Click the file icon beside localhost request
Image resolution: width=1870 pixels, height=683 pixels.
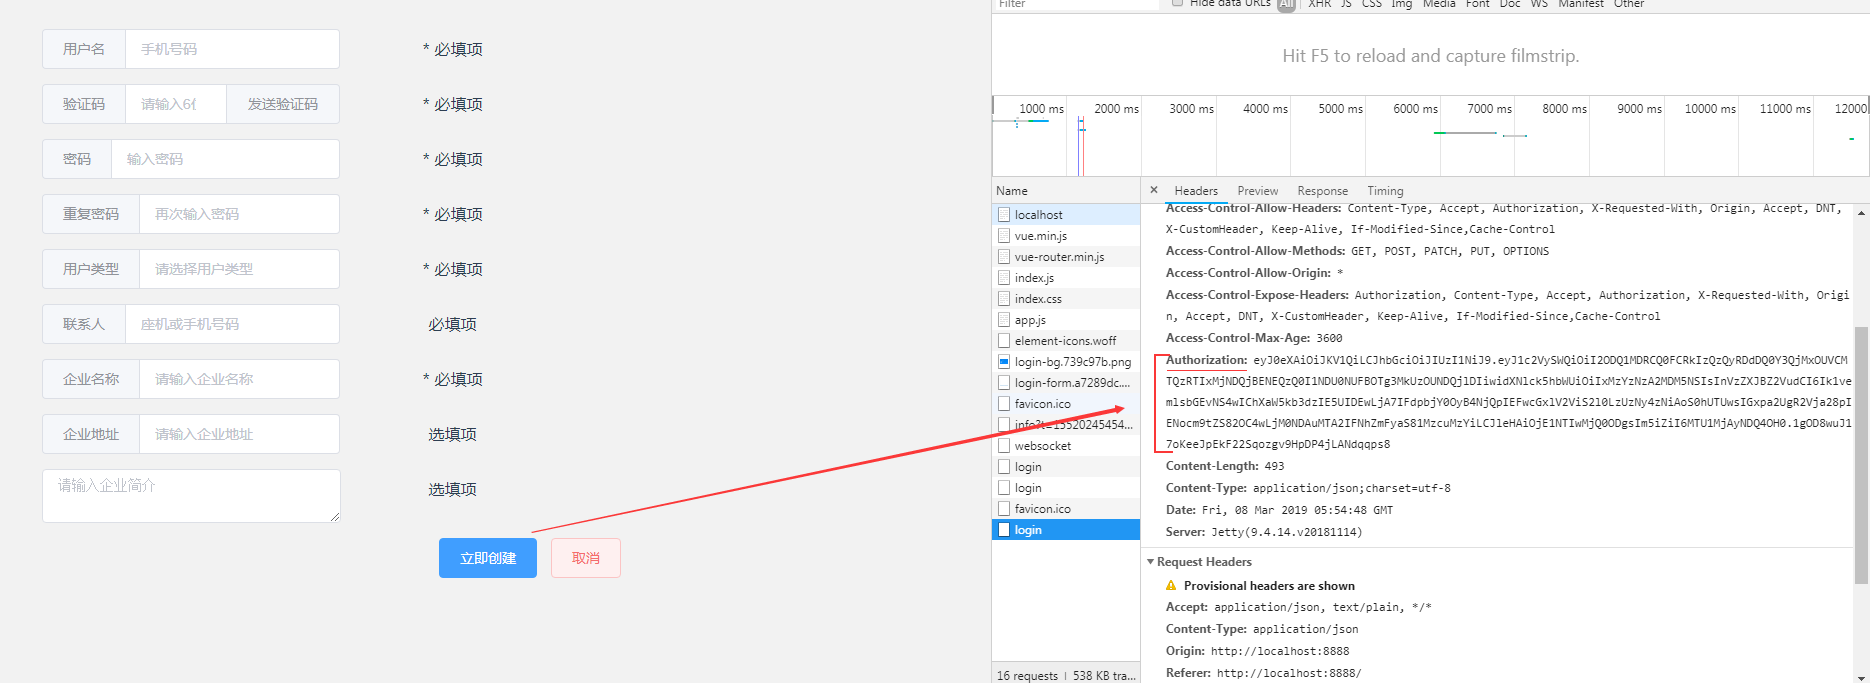[1004, 215]
